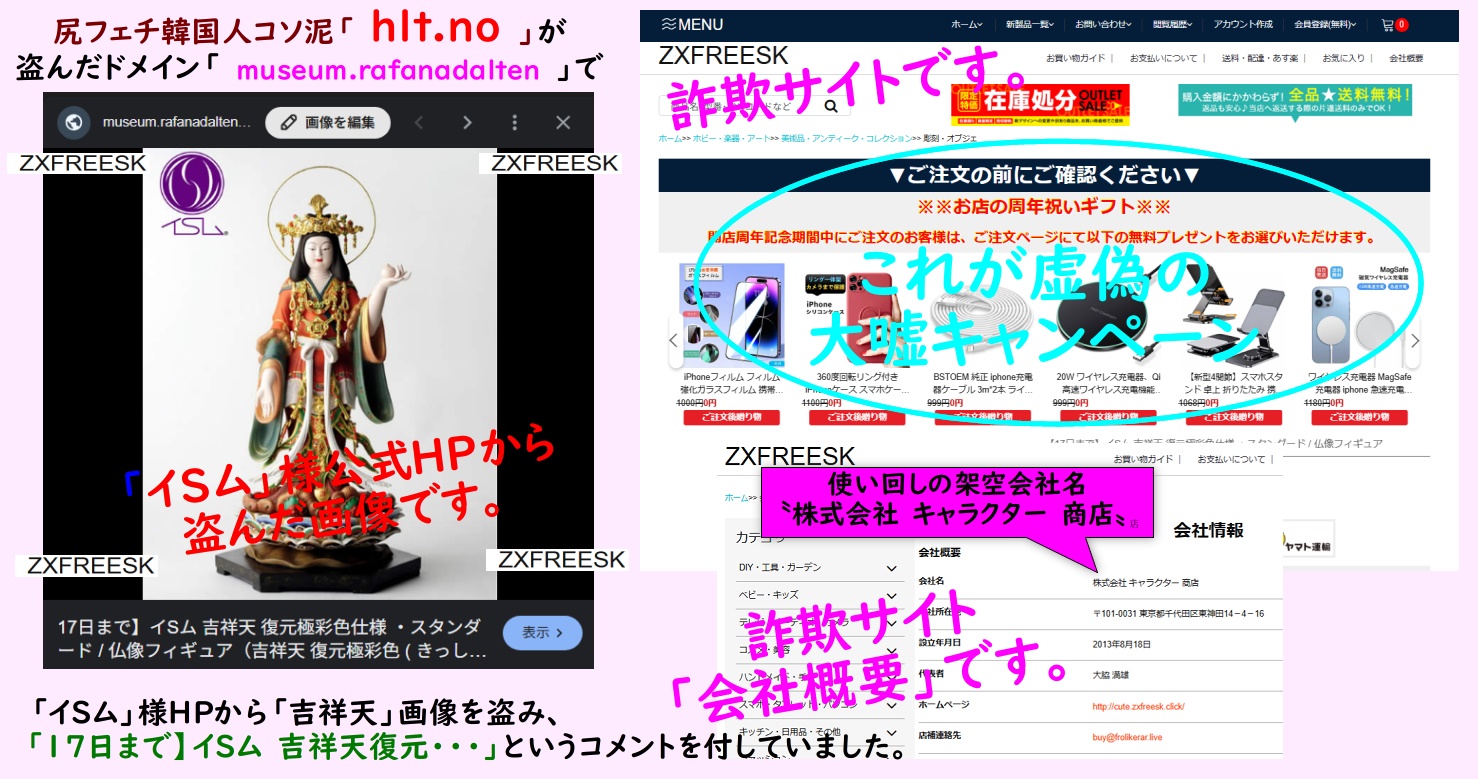This screenshot has width=1478, height=779.
Task: Expand the 新製品一覧 dropdown
Action: click(x=1029, y=24)
